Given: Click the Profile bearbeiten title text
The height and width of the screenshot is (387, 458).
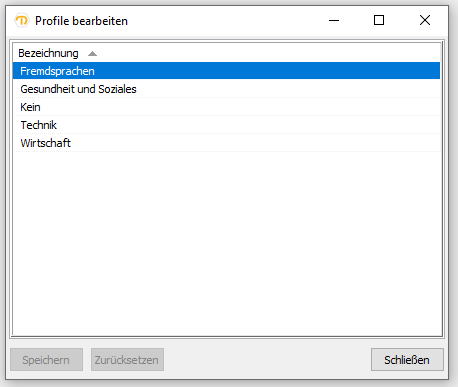Looking at the screenshot, I should [81, 21].
